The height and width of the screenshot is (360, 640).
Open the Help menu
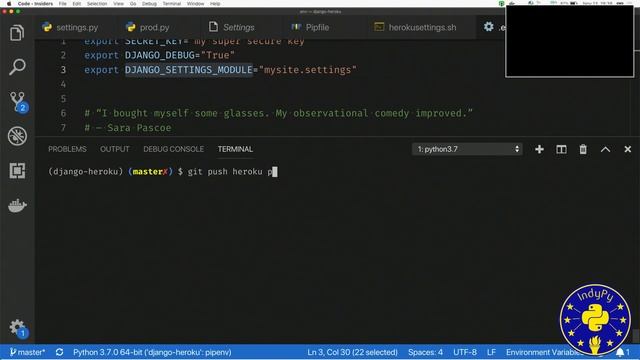(x=215, y=4)
